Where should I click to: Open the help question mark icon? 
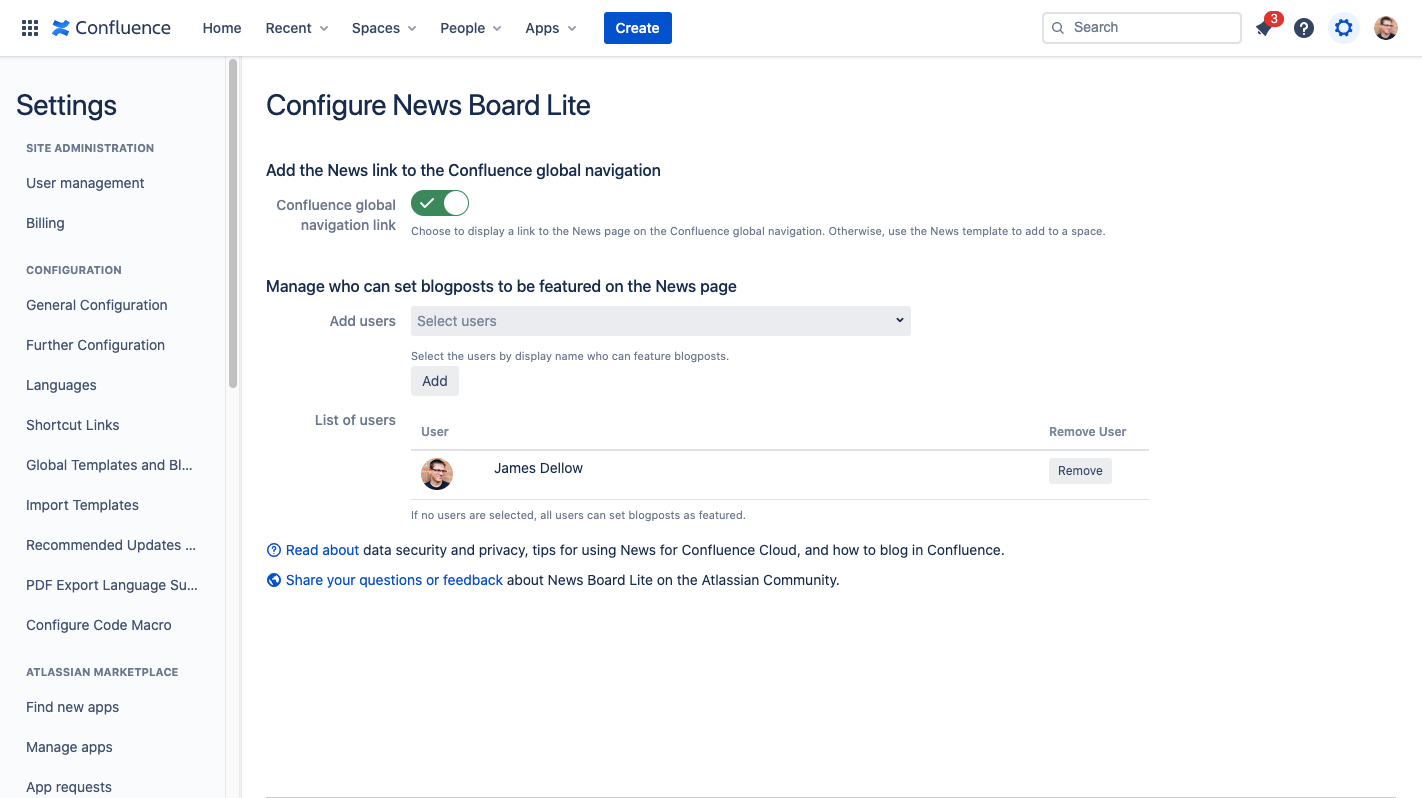1304,28
